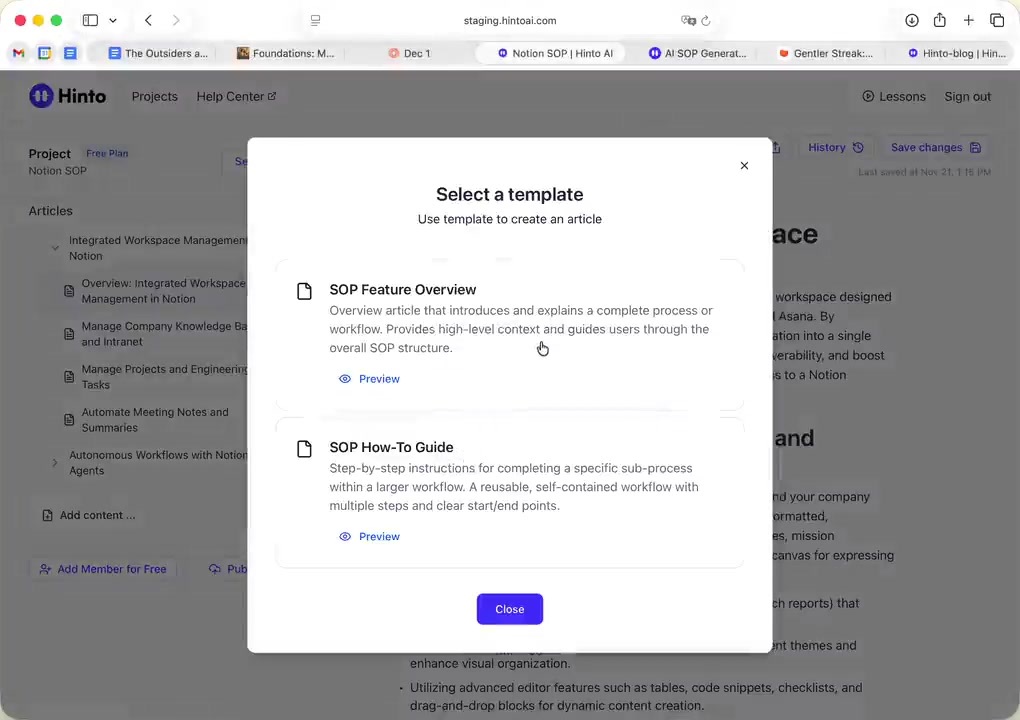Open the pinned Gmail tab icon
The image size is (1020, 720).
(18, 53)
